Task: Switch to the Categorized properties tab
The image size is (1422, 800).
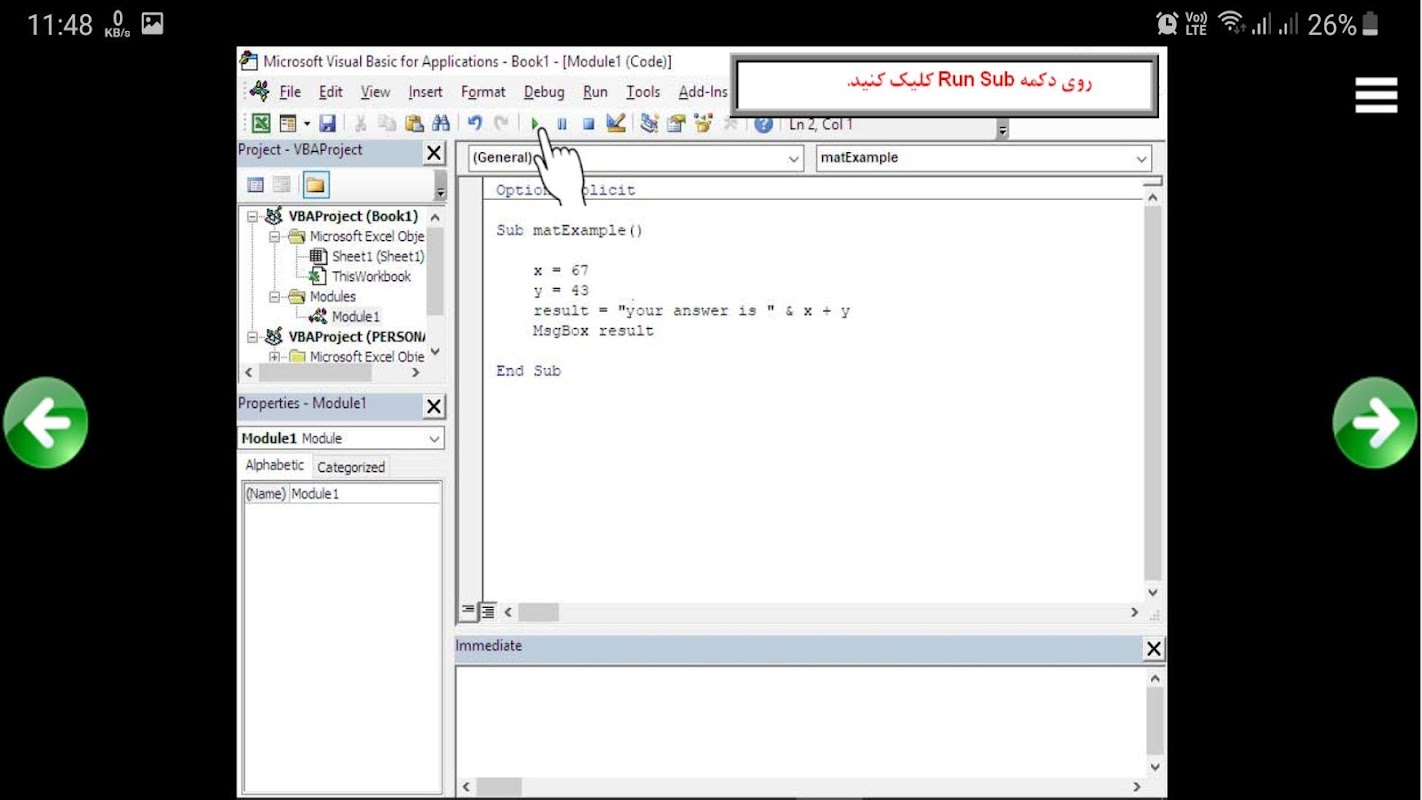Action: (351, 467)
